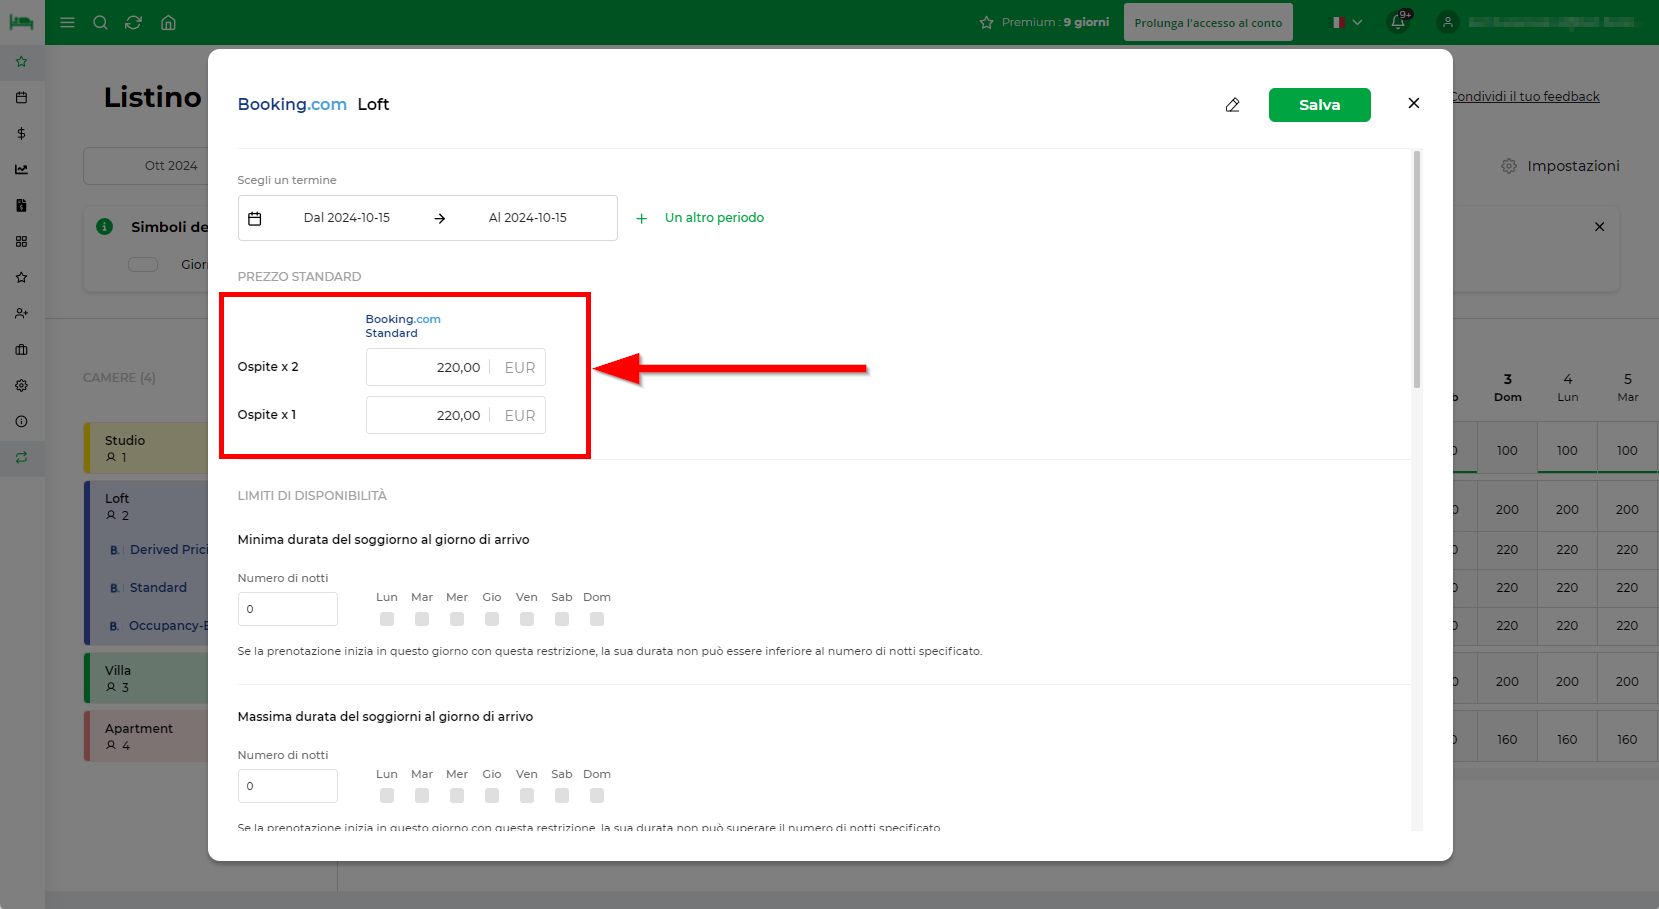Image resolution: width=1659 pixels, height=909 pixels.
Task: Select the Villa room row
Action: click(x=146, y=678)
